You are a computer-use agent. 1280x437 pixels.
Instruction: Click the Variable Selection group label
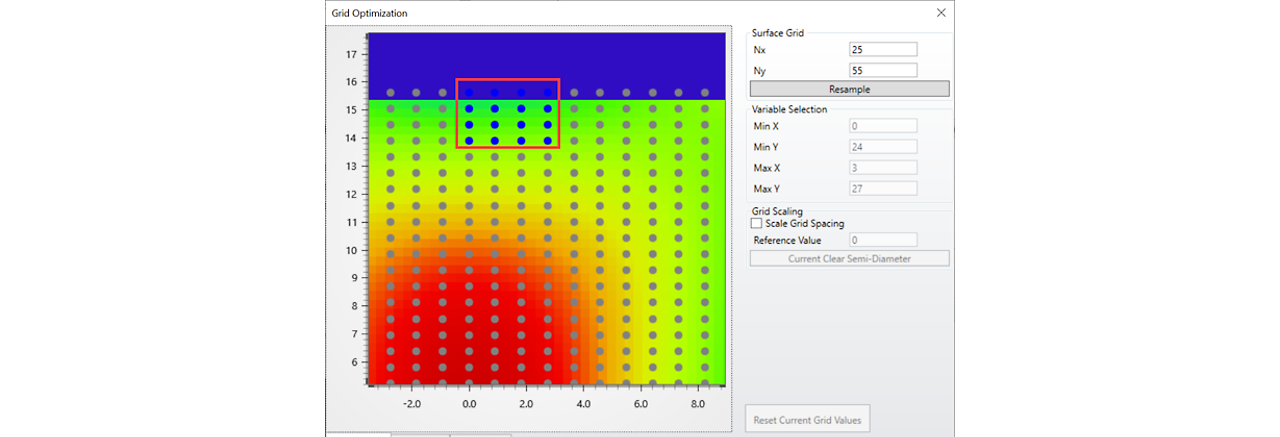pos(790,109)
